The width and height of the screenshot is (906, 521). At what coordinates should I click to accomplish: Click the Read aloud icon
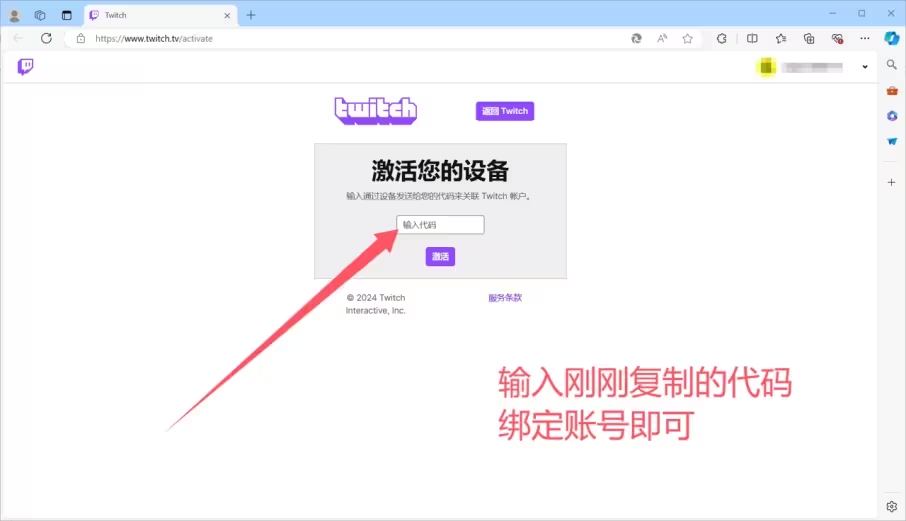pyautogui.click(x=662, y=39)
